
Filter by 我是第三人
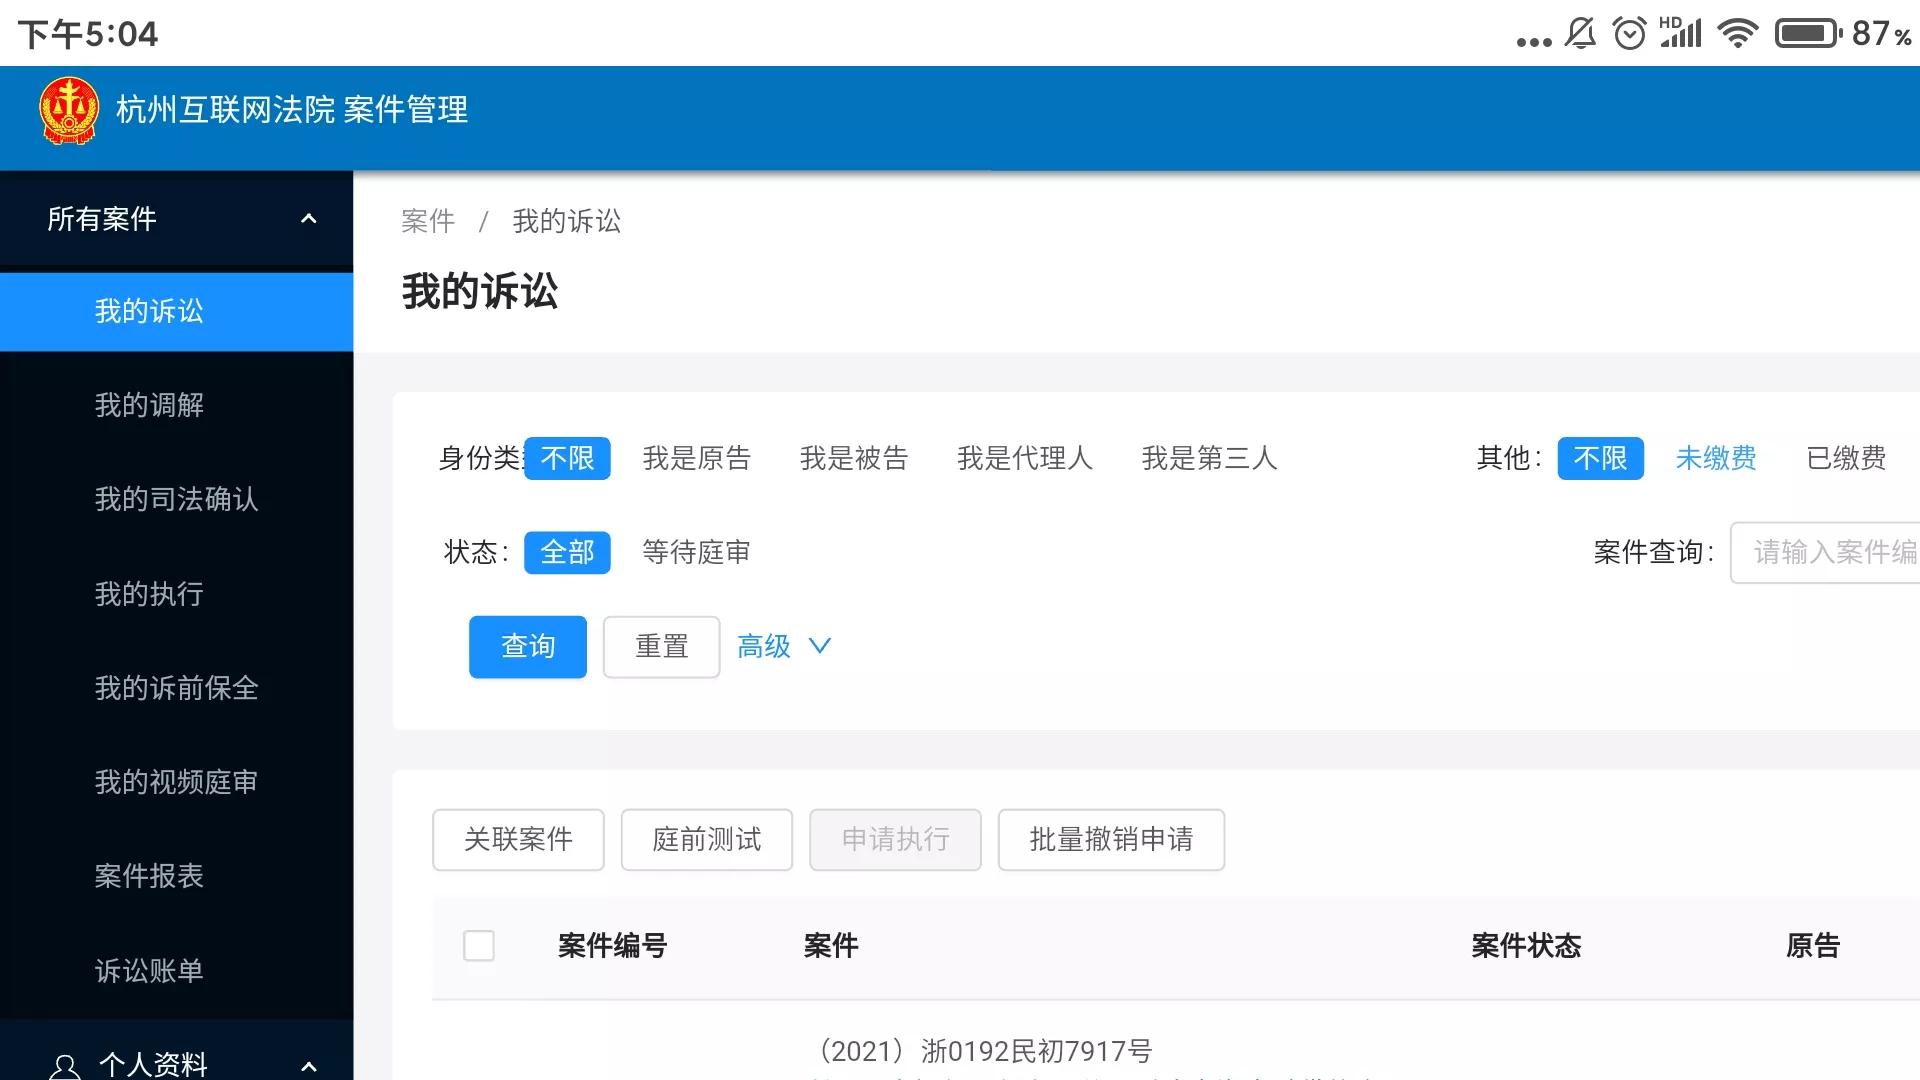[x=1210, y=458]
